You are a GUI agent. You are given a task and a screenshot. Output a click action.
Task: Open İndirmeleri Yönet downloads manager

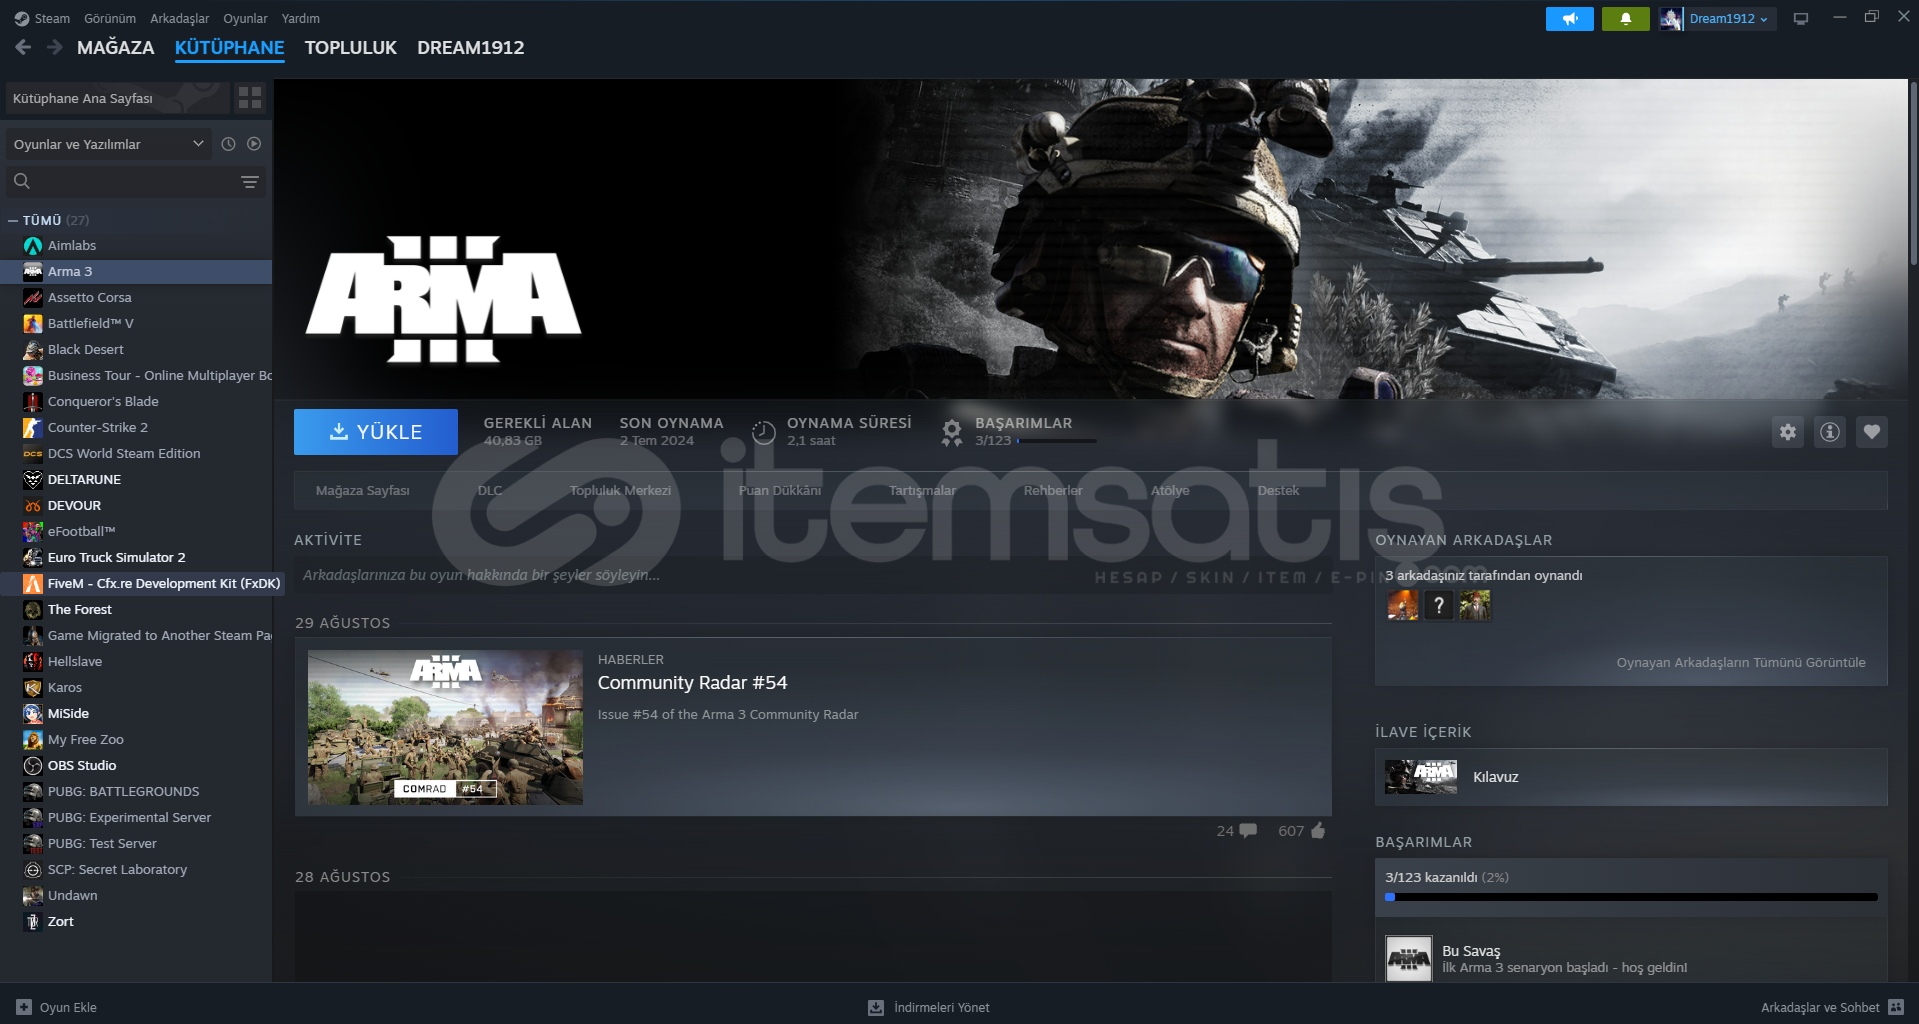pyautogui.click(x=929, y=1007)
